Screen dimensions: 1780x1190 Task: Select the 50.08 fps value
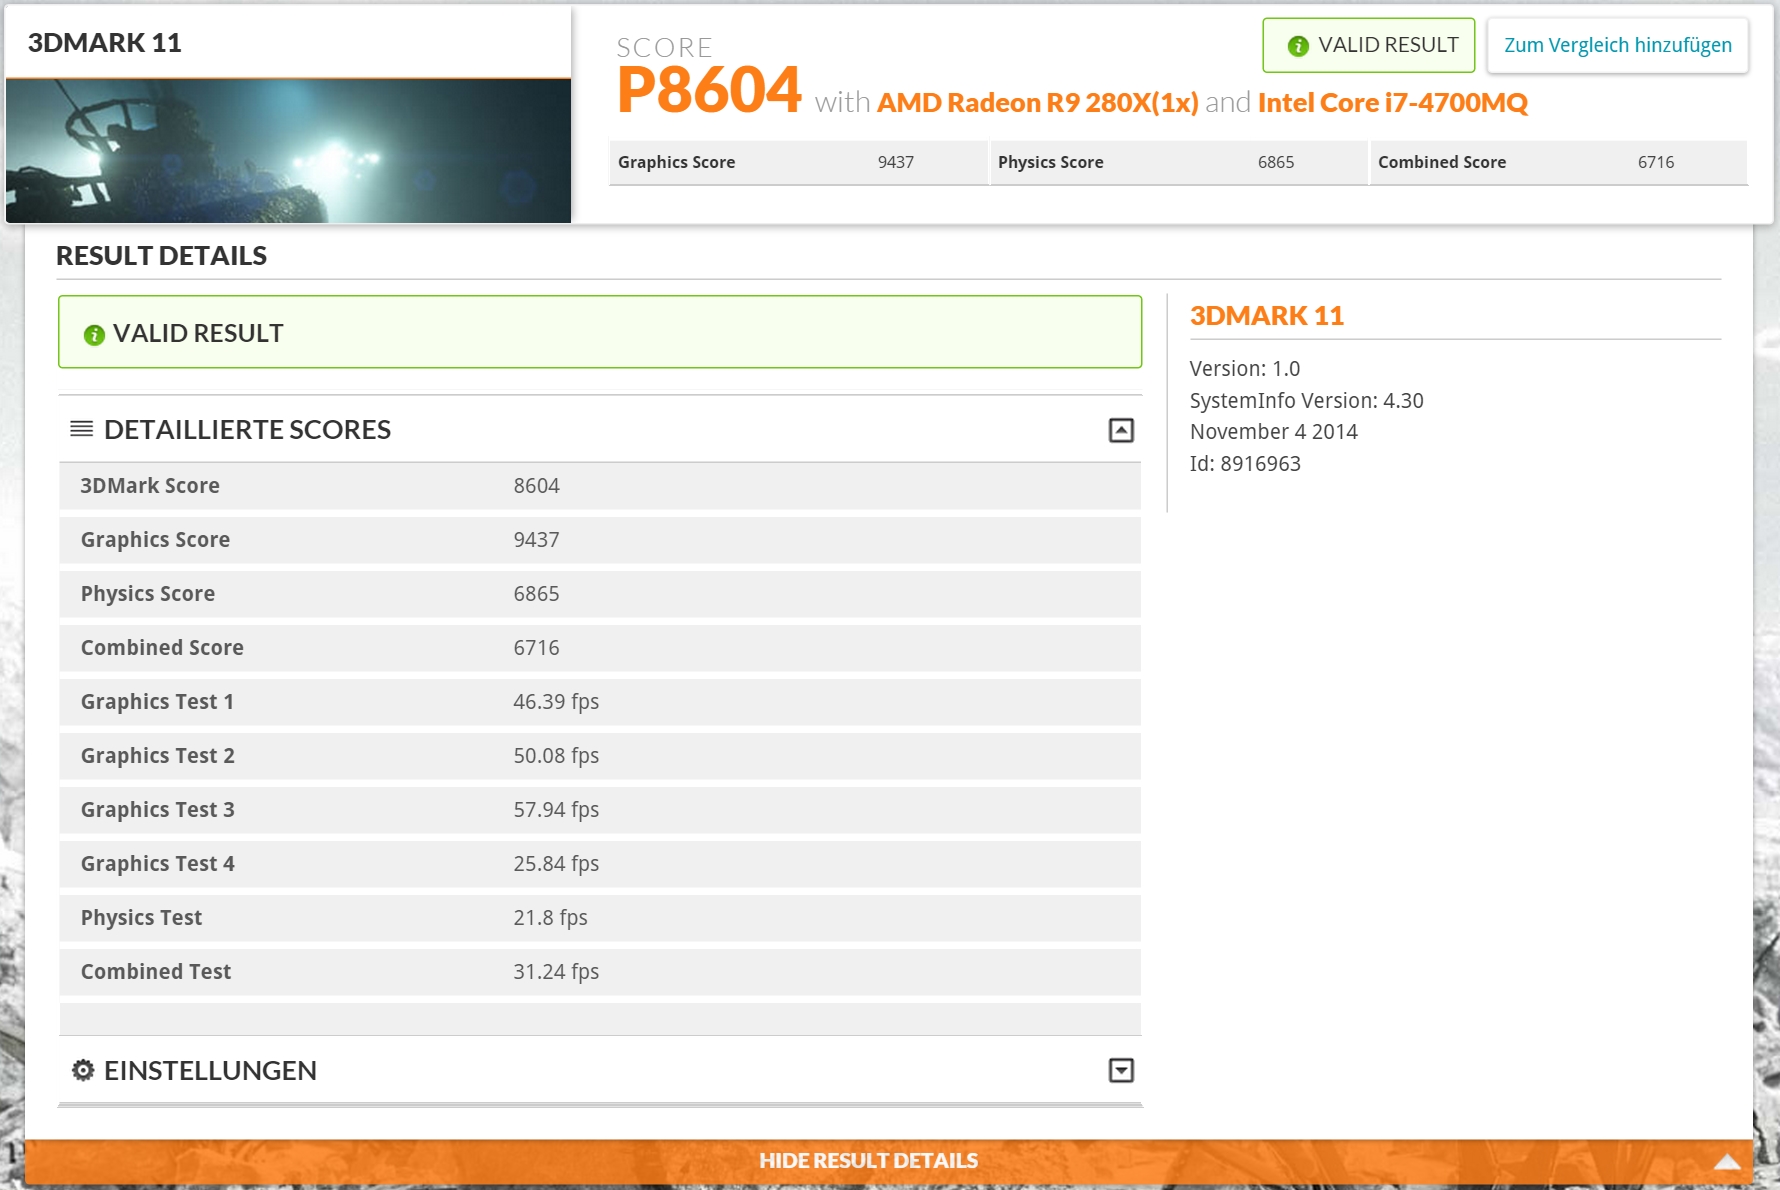(556, 755)
